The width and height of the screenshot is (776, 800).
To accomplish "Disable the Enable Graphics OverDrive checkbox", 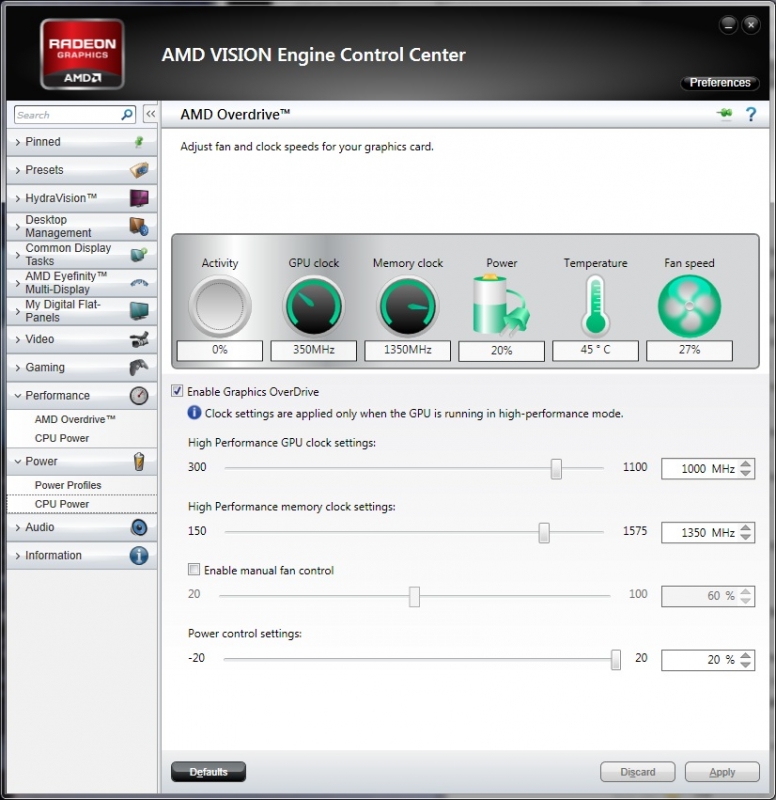I will 178,392.
